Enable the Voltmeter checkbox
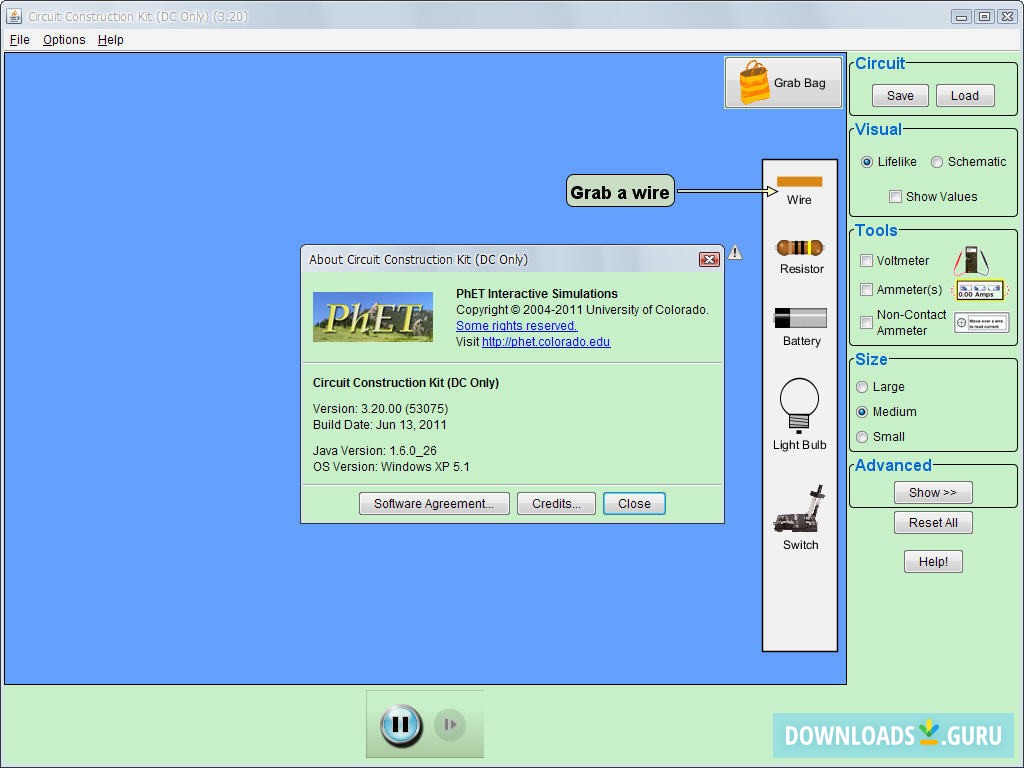 tap(866, 261)
